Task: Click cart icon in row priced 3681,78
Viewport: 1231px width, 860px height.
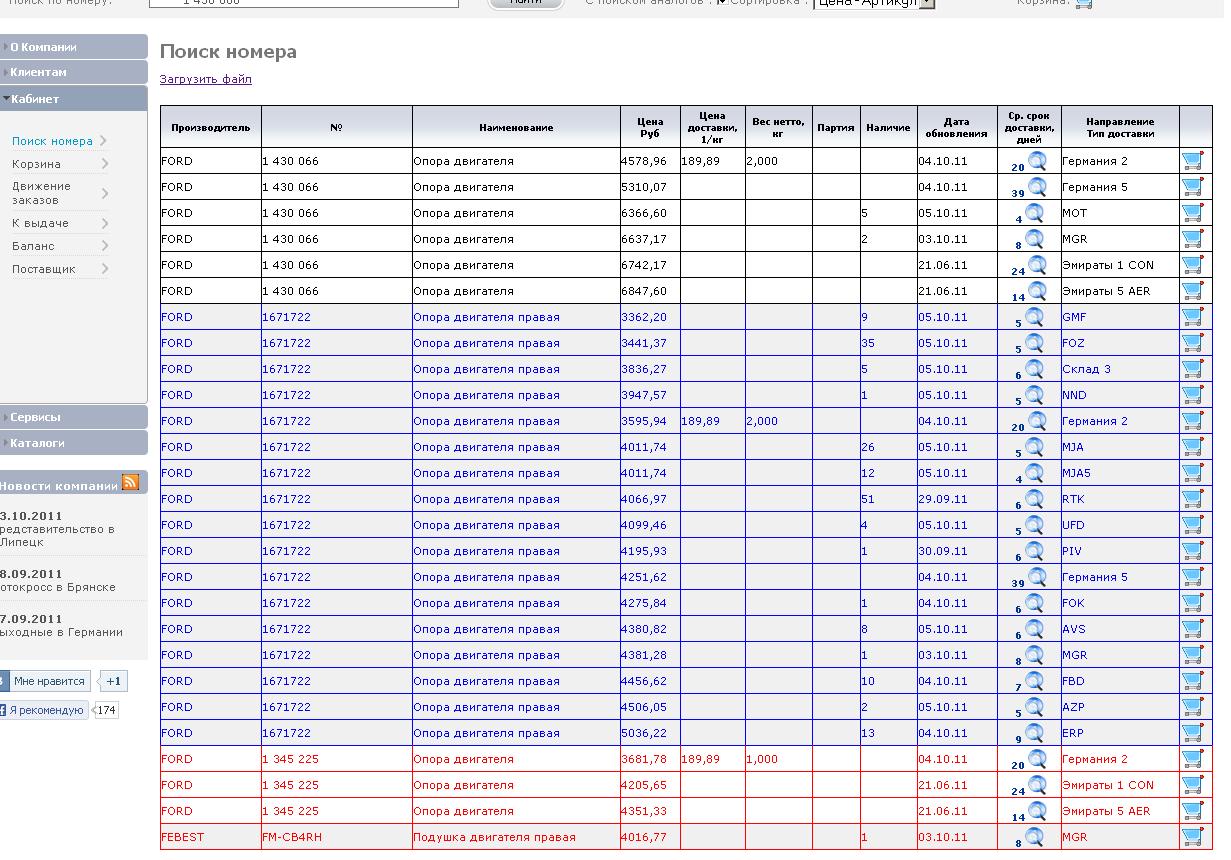Action: coord(1192,758)
